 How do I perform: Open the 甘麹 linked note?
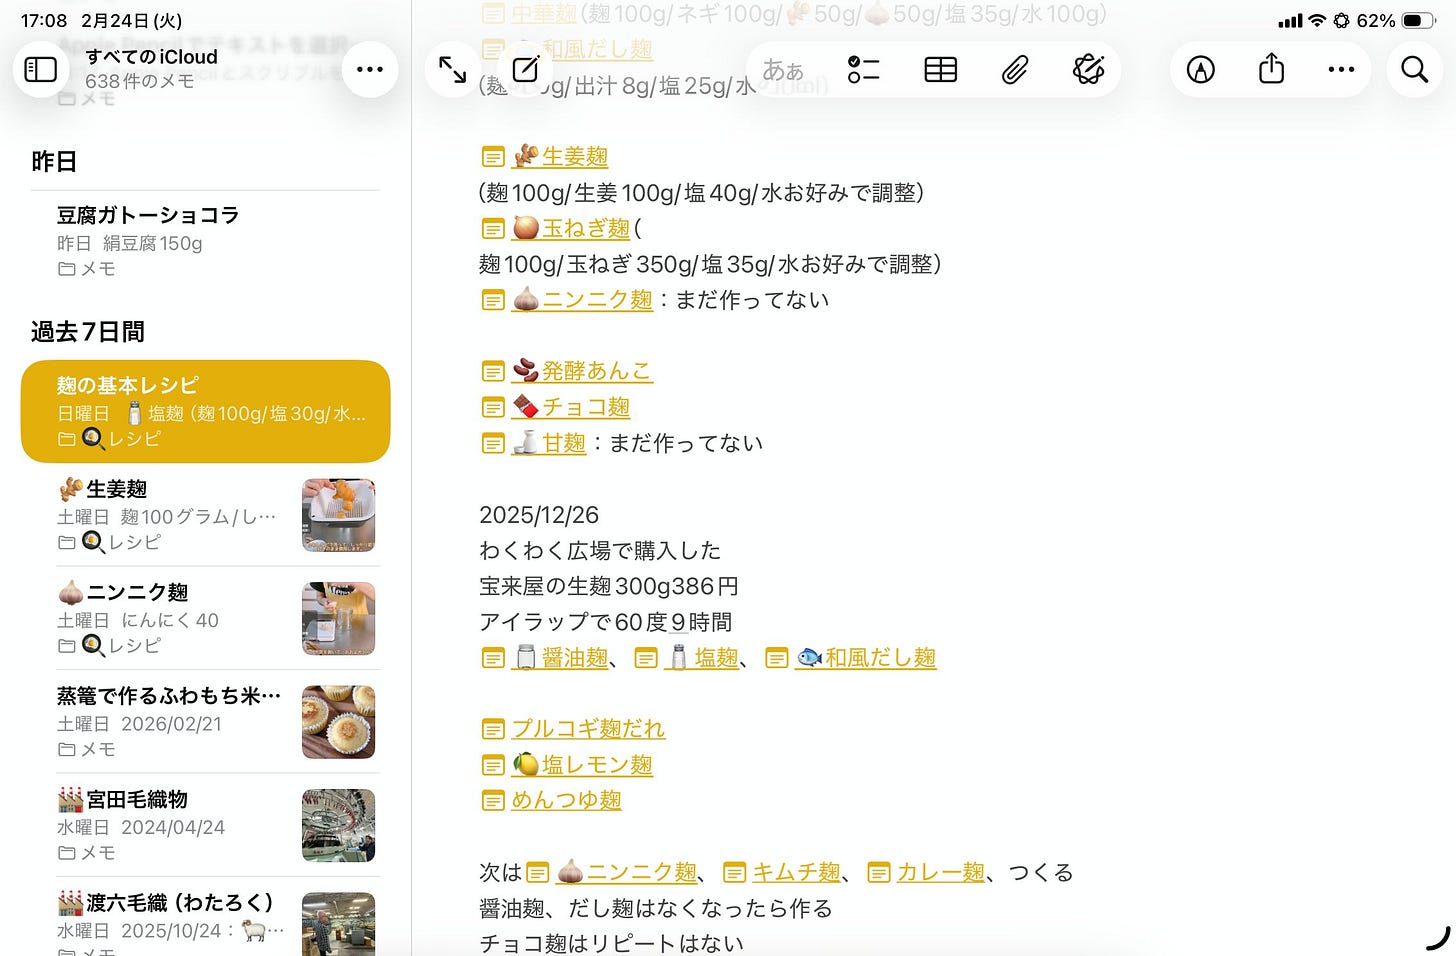click(x=549, y=443)
